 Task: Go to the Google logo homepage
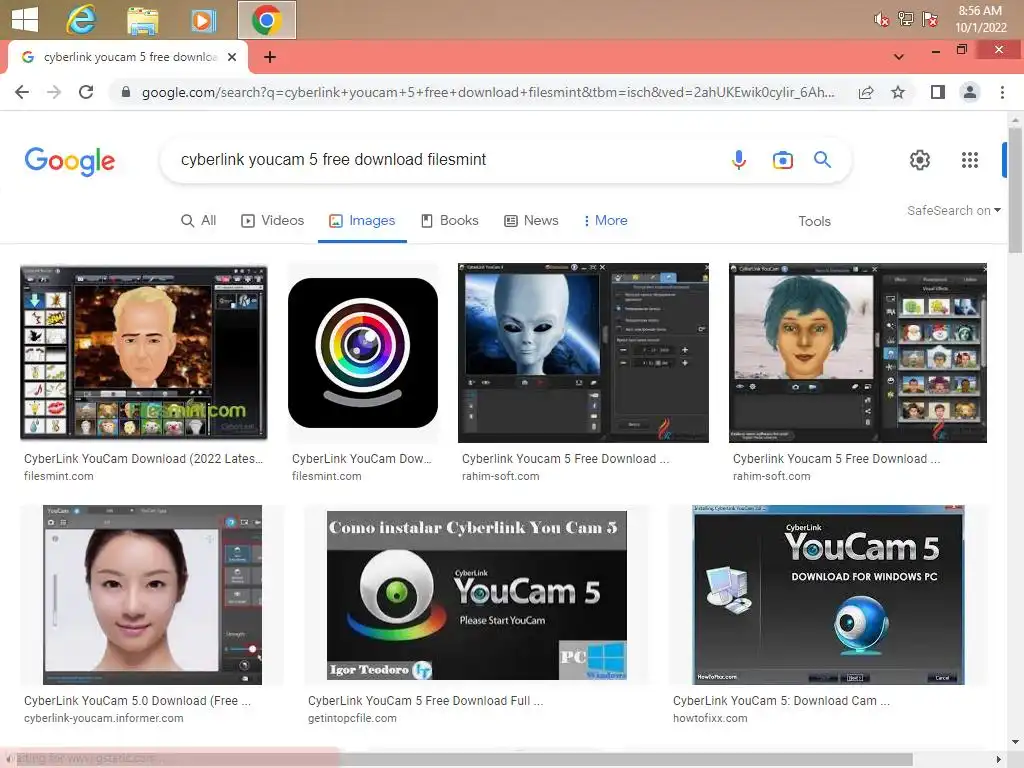[70, 161]
